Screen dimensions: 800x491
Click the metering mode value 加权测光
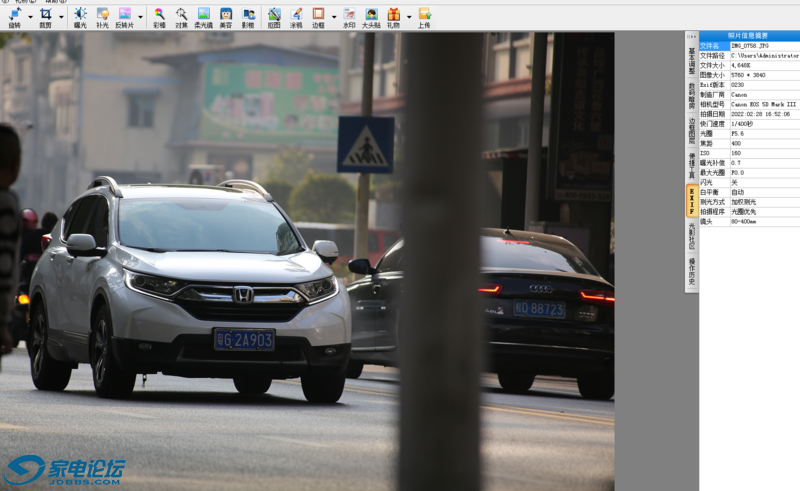[x=744, y=202]
